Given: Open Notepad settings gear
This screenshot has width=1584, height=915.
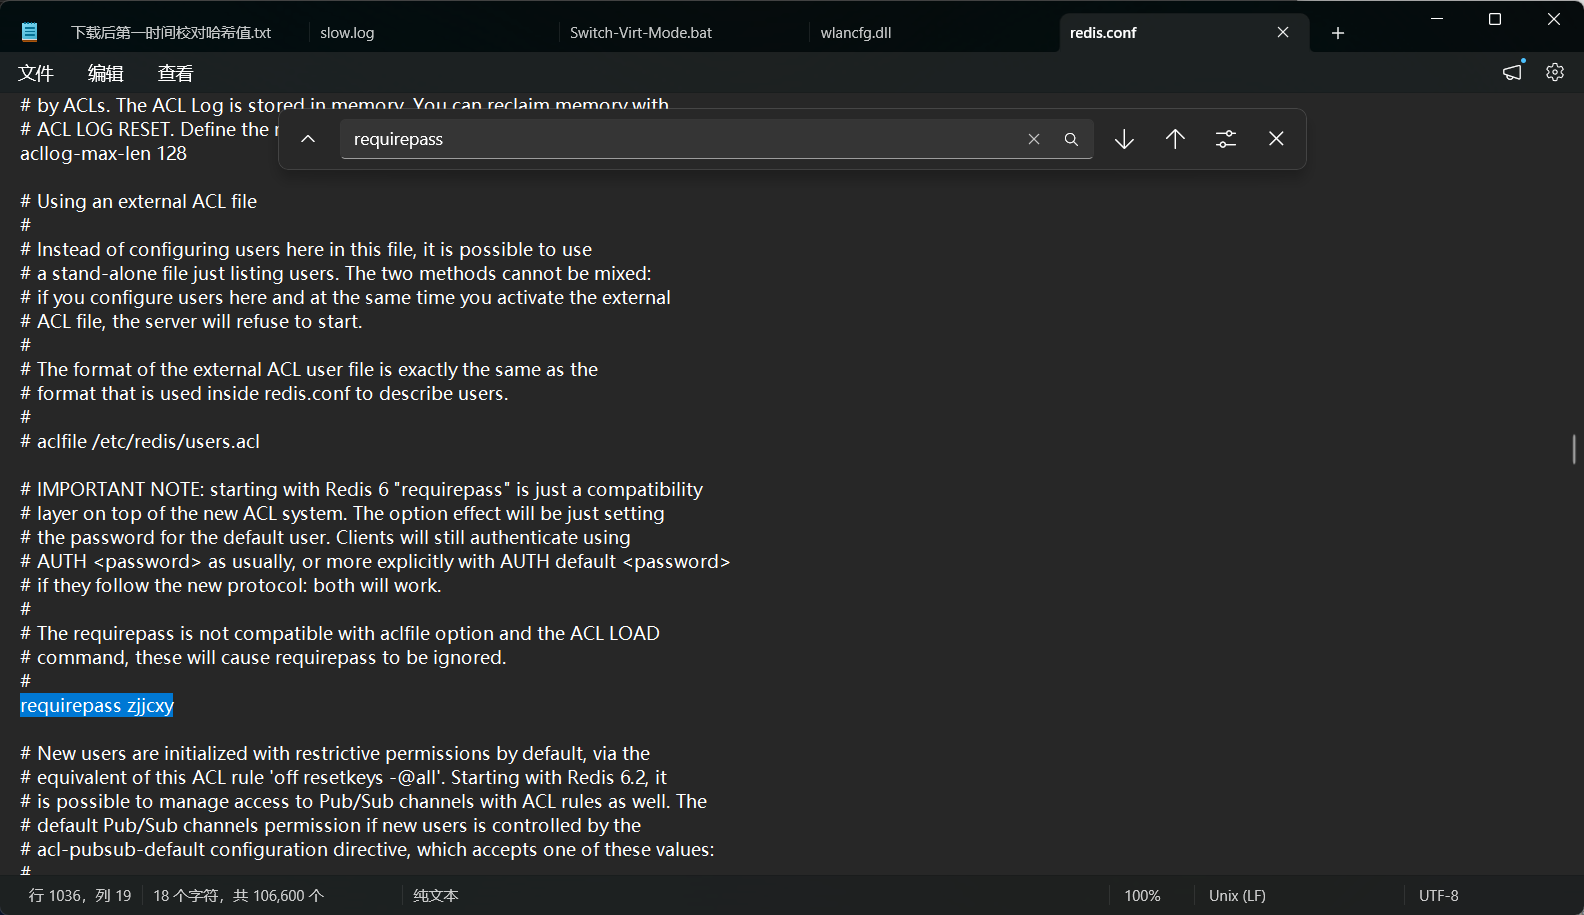Looking at the screenshot, I should coord(1554,72).
